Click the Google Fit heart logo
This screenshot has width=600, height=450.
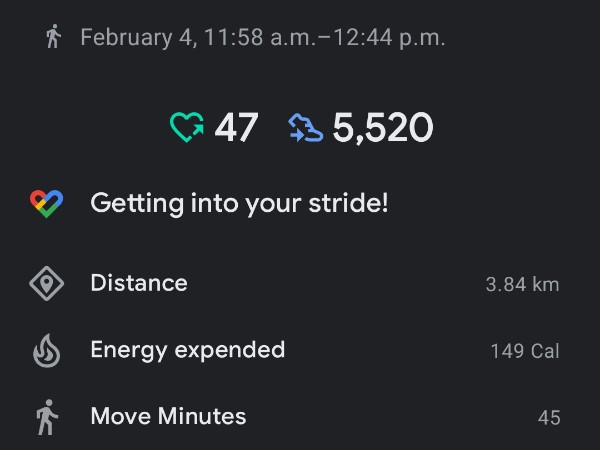46,204
